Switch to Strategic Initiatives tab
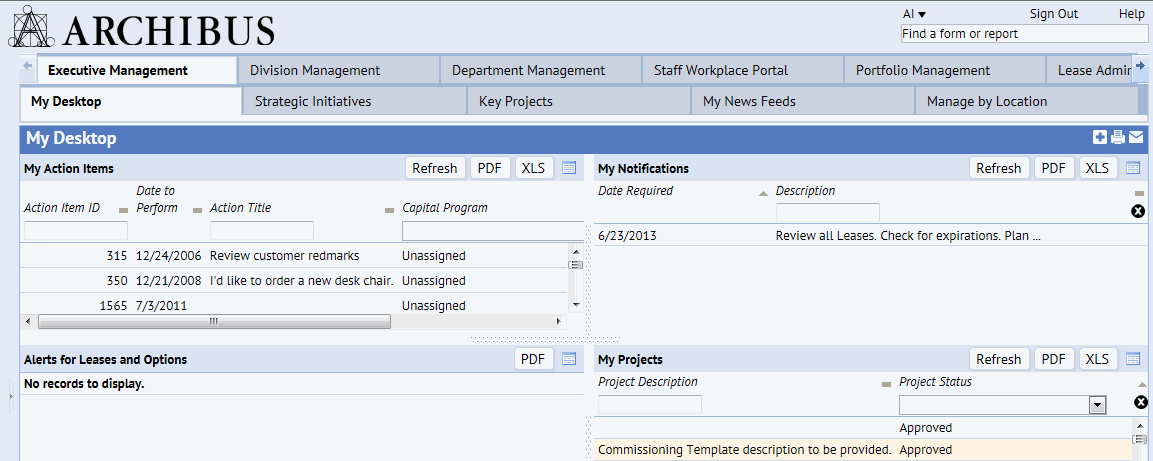Viewport: 1153px width, 461px height. point(354,101)
